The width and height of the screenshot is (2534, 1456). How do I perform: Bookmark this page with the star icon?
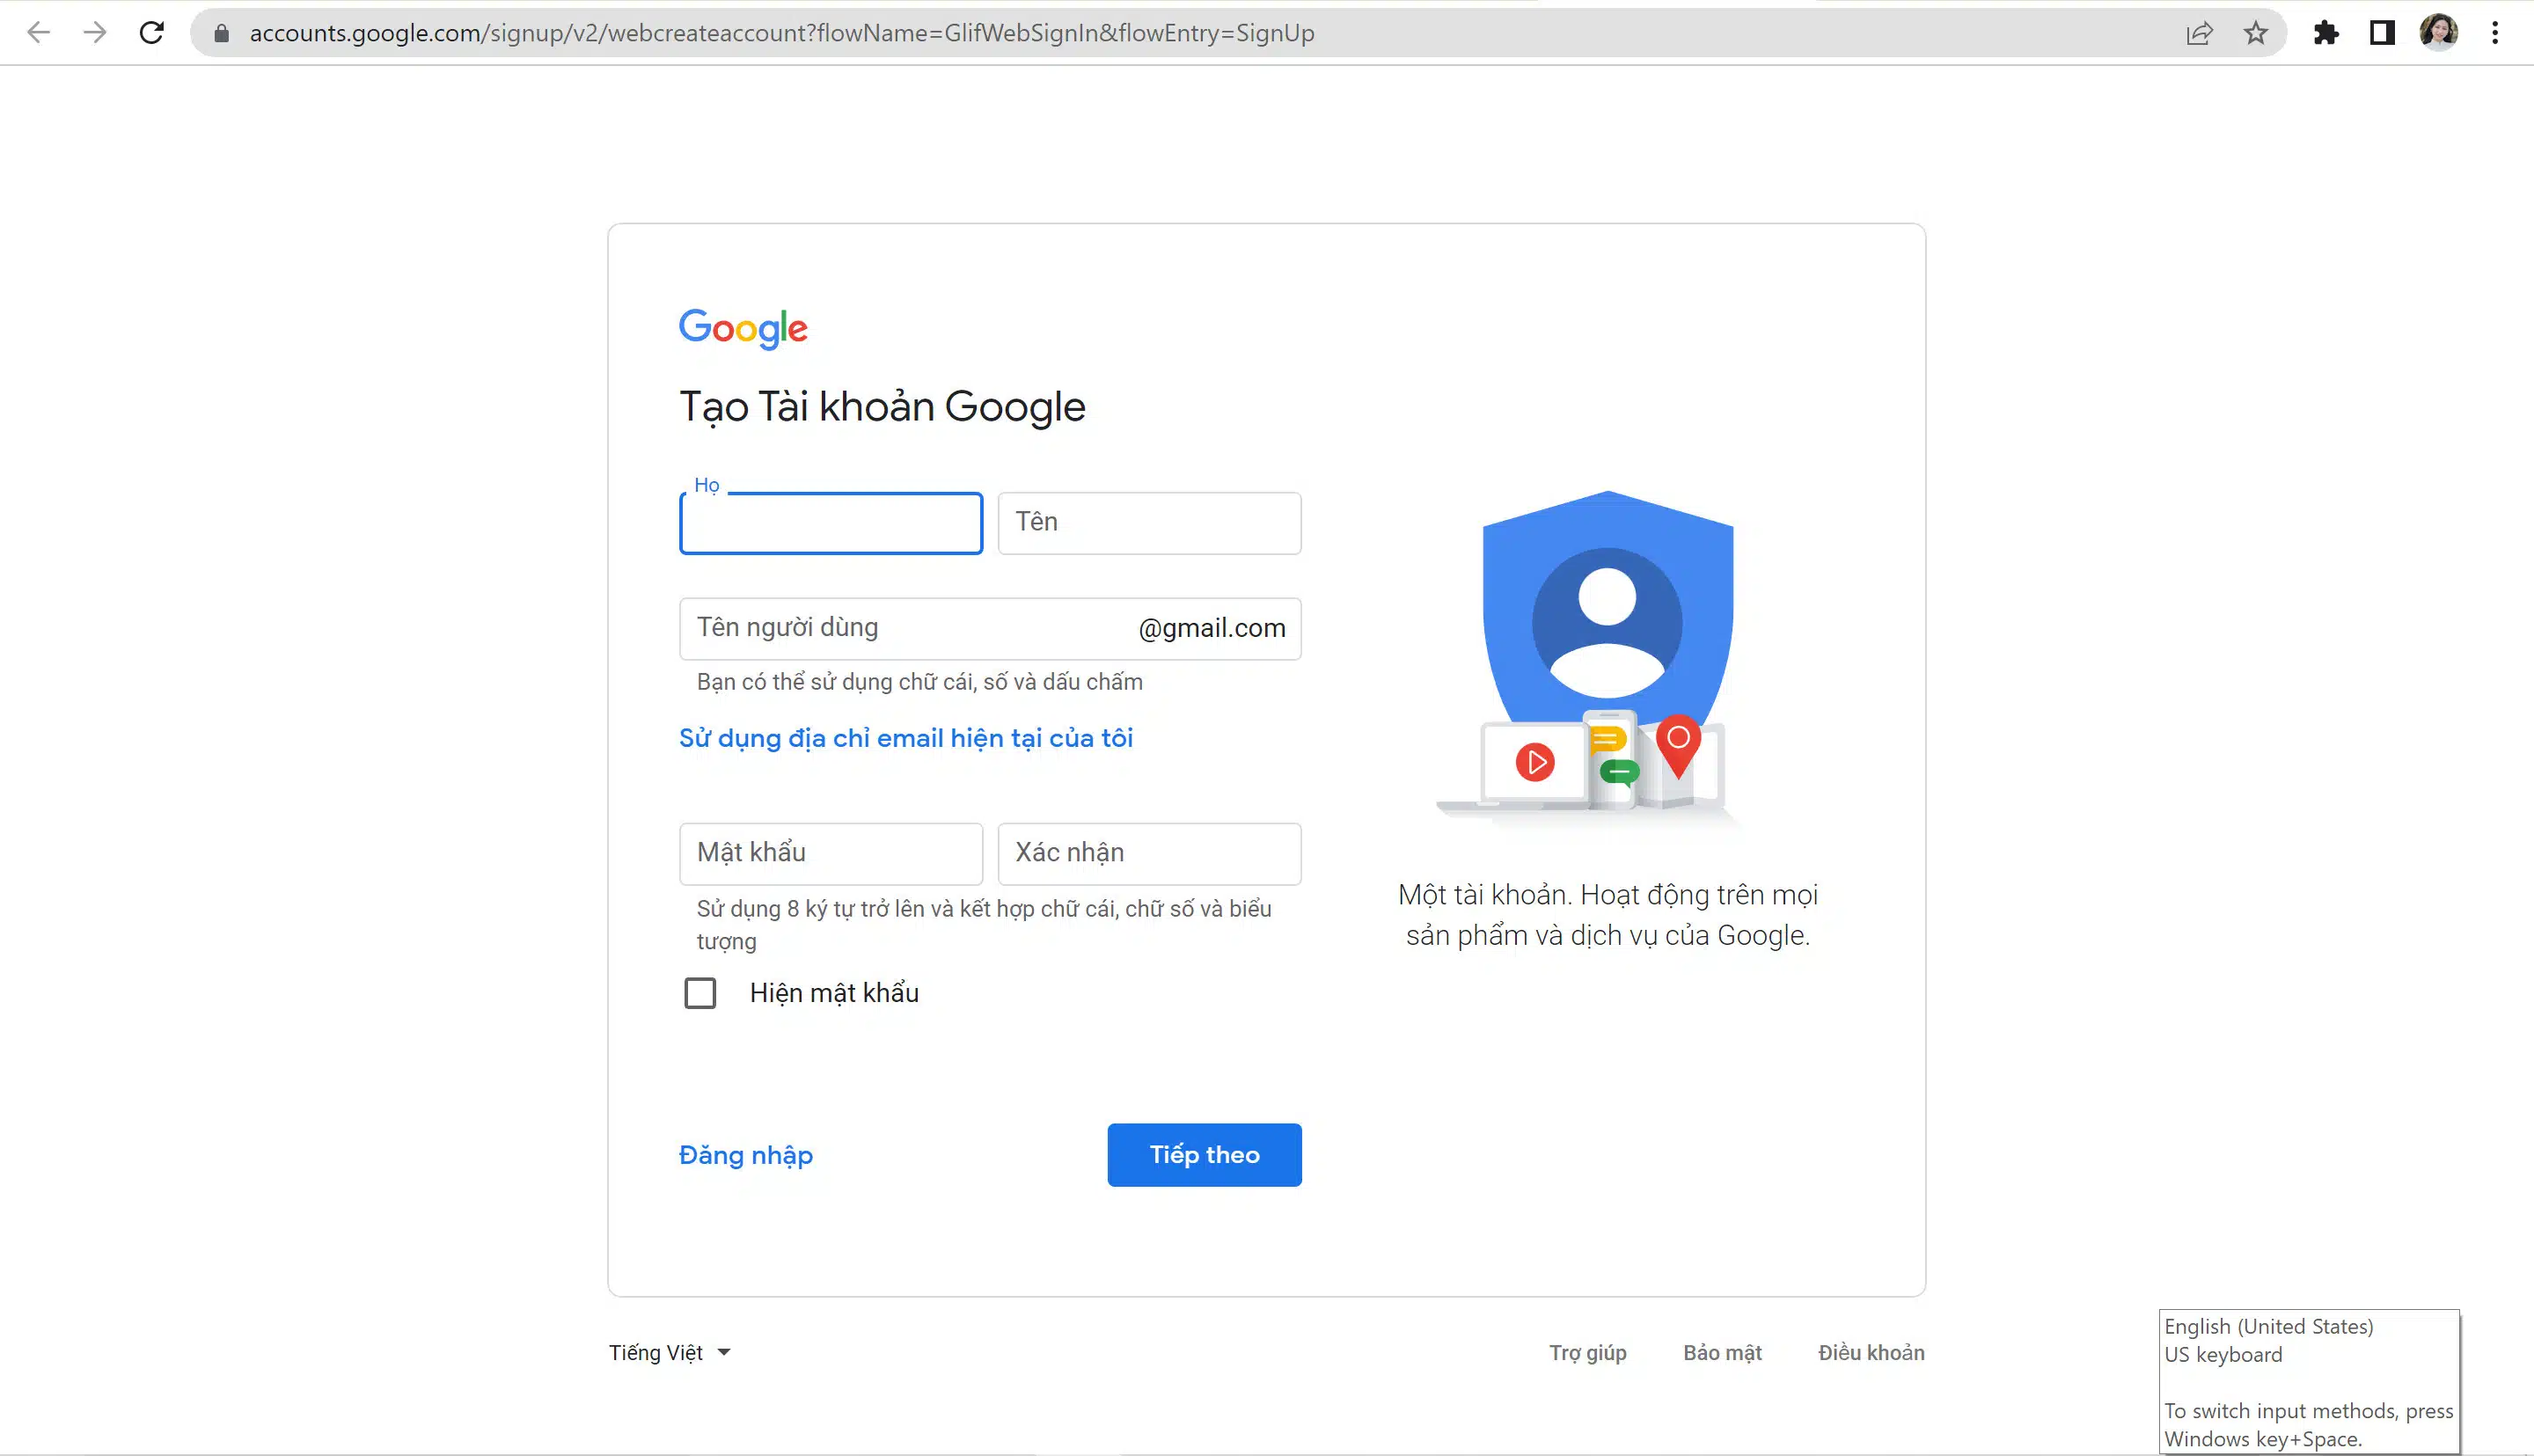pos(2256,33)
